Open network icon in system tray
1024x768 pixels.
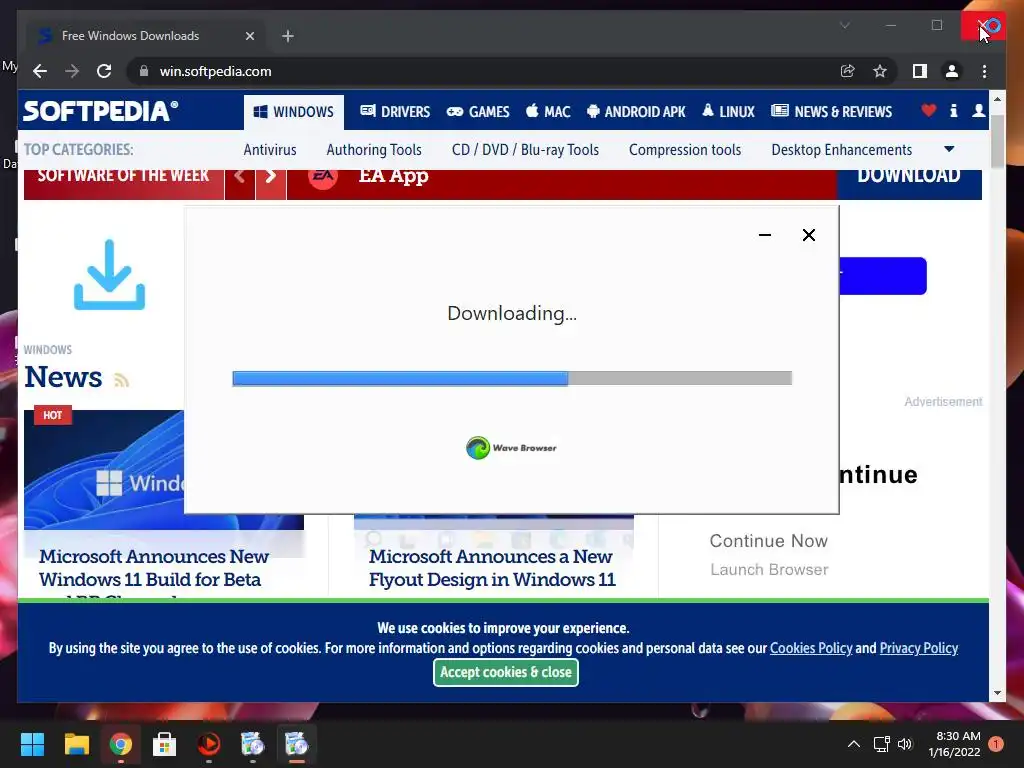(882, 744)
